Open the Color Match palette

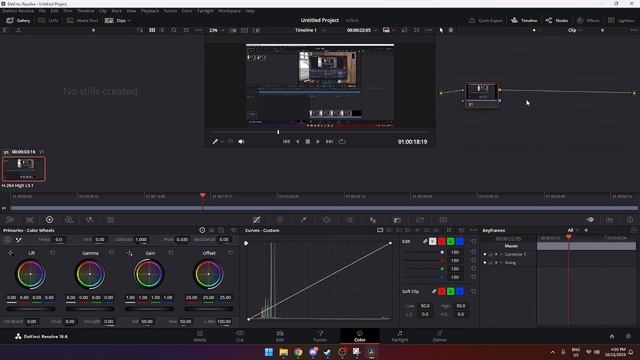point(30,220)
